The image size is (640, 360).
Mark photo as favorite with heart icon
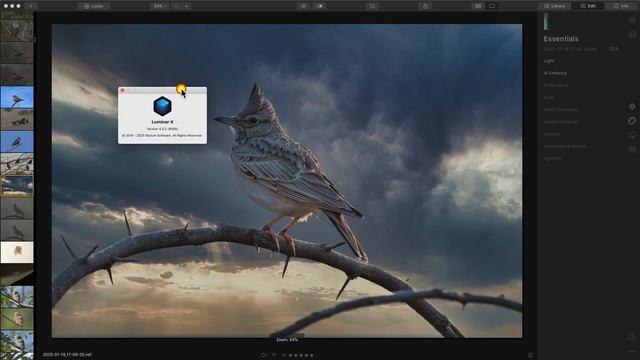click(x=274, y=355)
